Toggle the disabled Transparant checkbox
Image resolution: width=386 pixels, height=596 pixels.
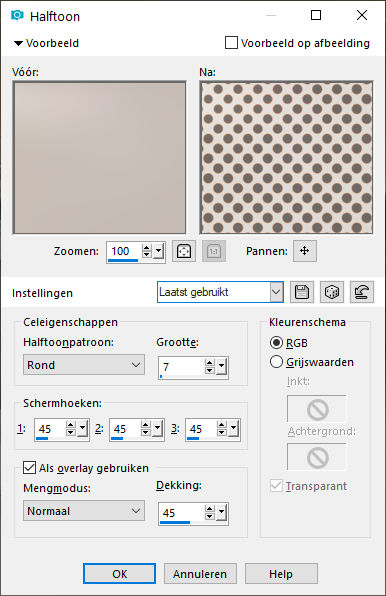click(x=276, y=485)
